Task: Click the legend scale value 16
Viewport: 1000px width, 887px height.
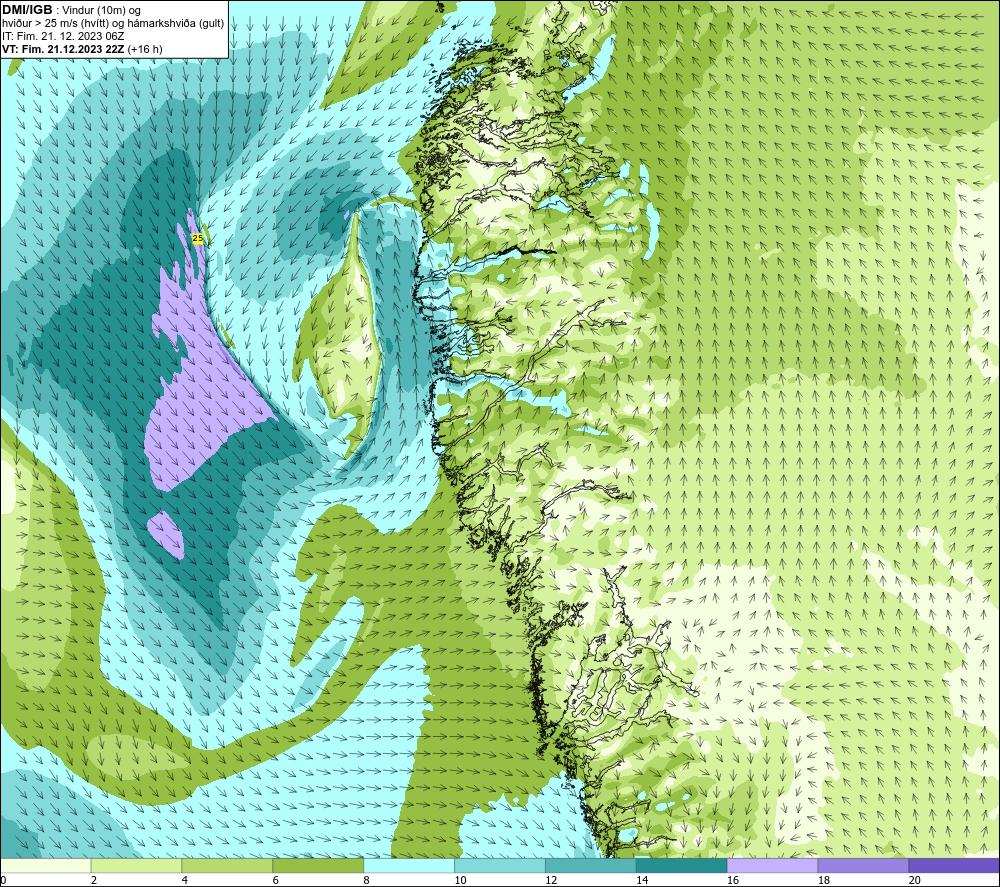Action: [x=733, y=880]
